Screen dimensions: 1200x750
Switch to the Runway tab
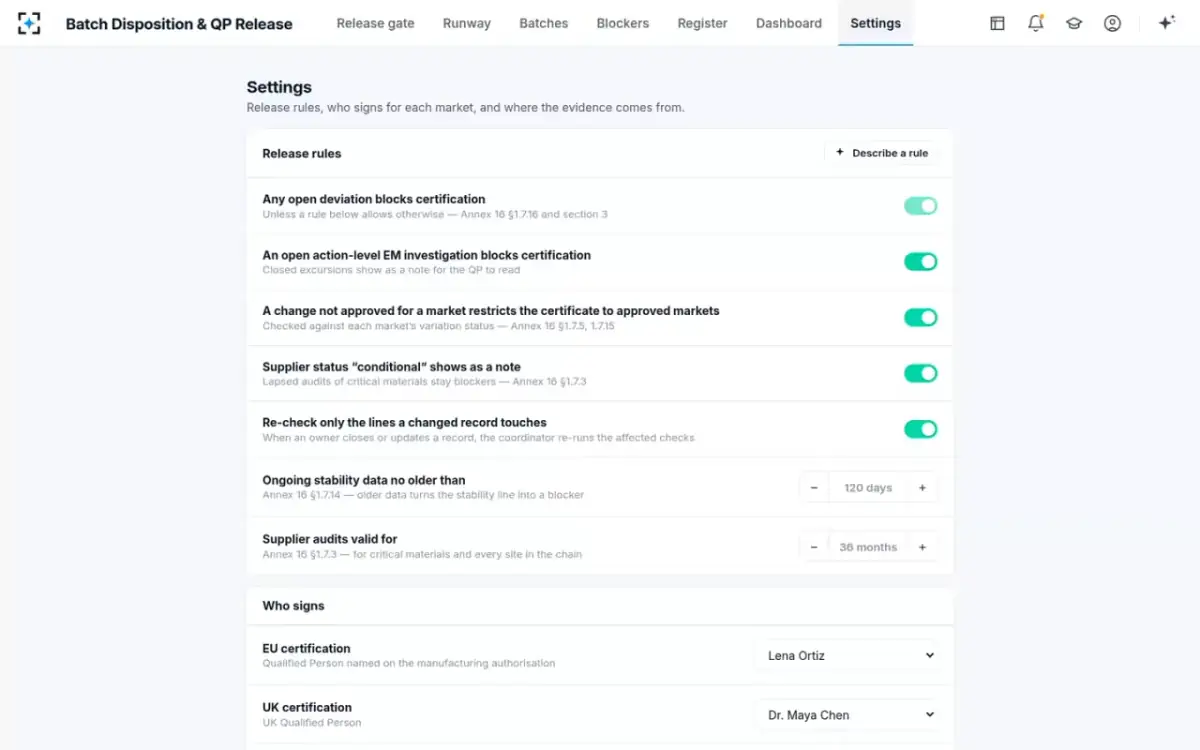point(467,23)
